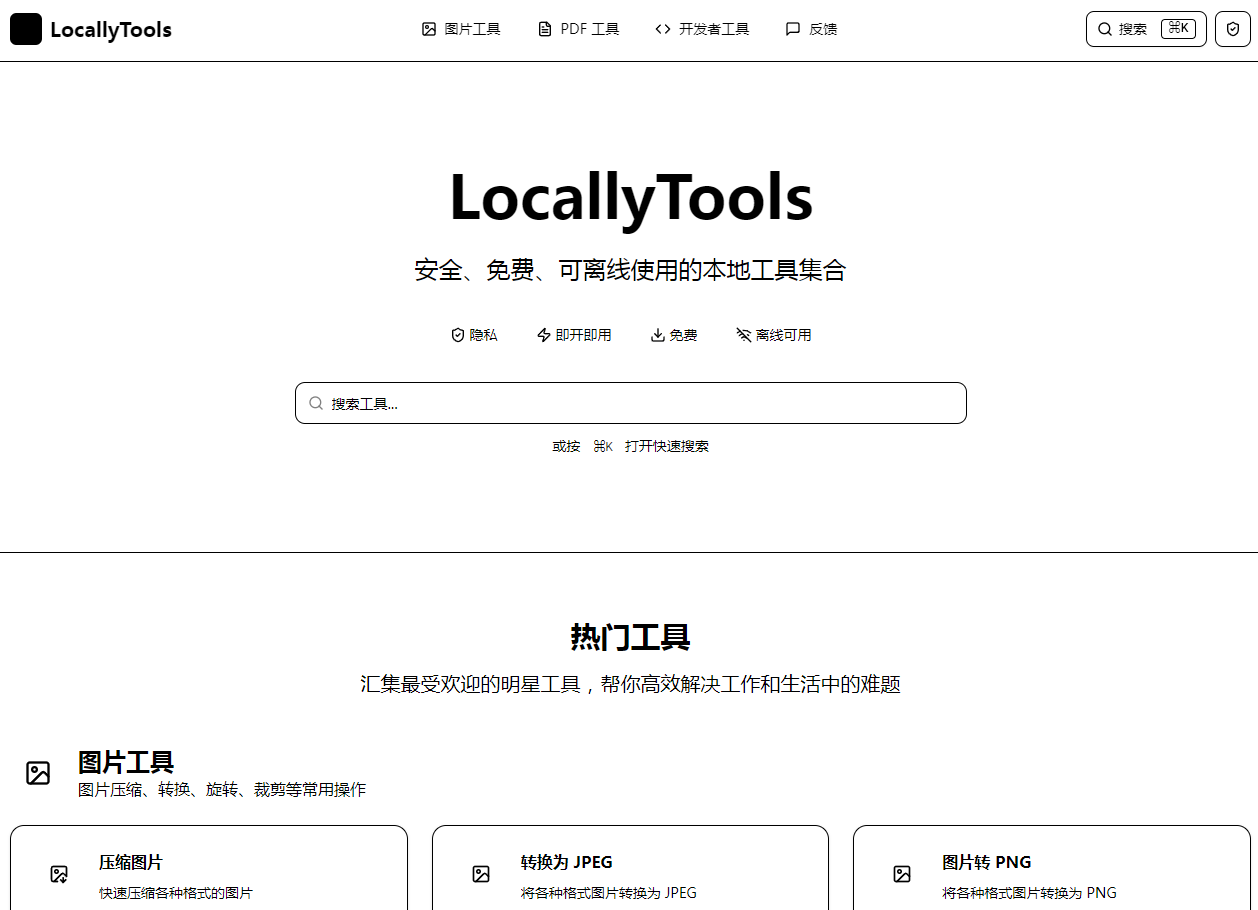
Task: Open the PDF 工具 navigation menu
Action: click(x=579, y=29)
